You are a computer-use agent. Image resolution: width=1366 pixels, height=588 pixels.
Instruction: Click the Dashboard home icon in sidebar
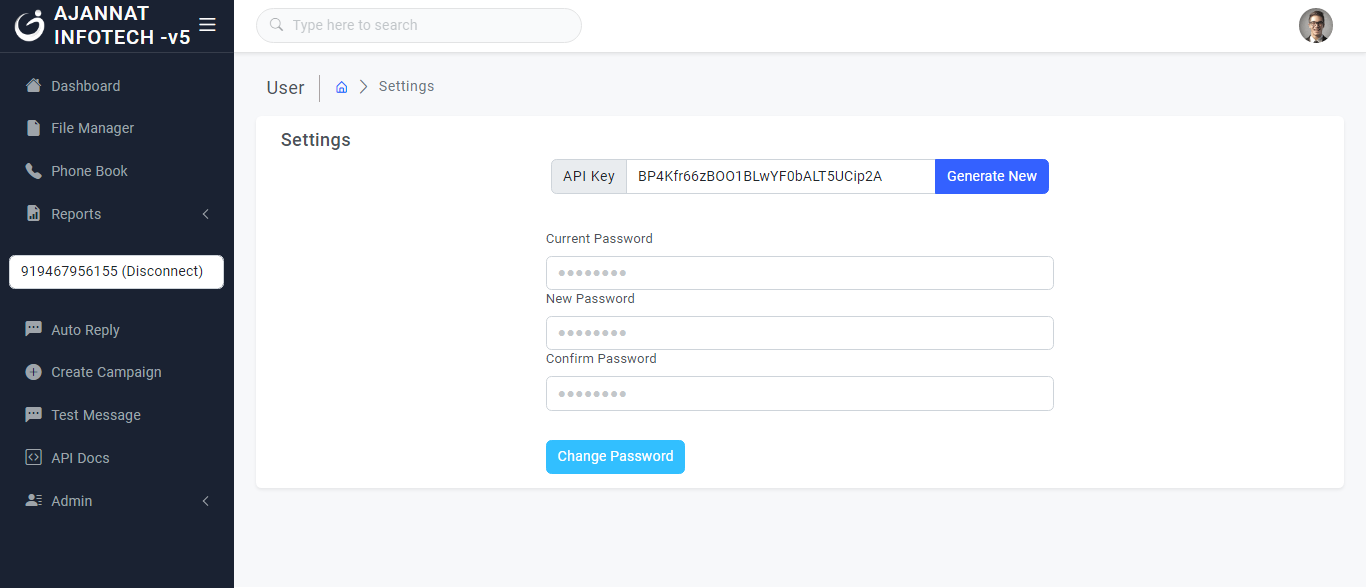point(33,86)
